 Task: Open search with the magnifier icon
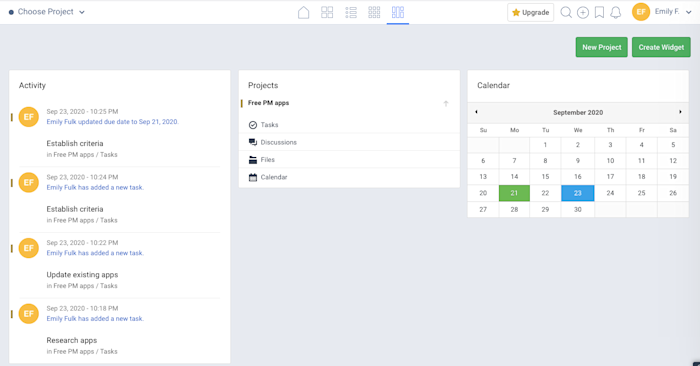coord(566,12)
